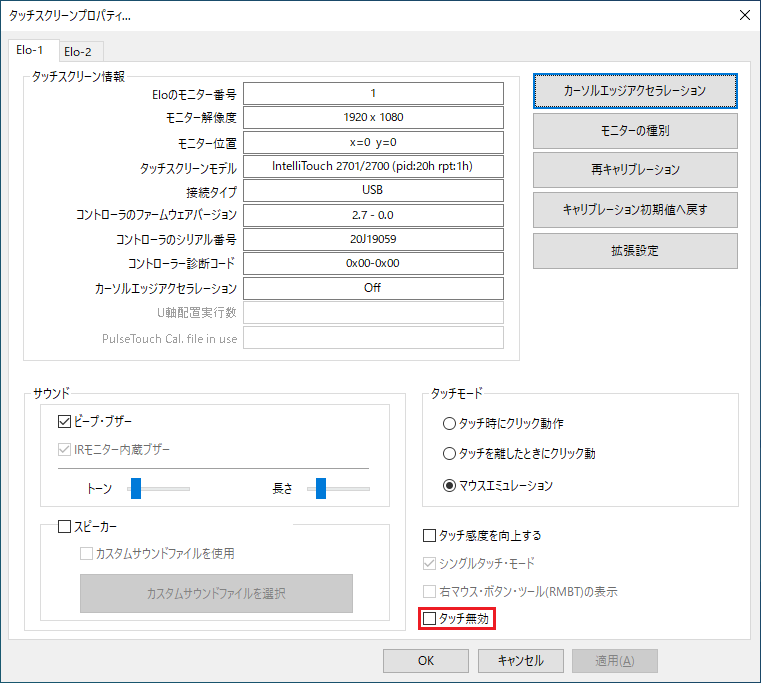Screen dimensions: 761x683
Task: Select マウスエミュレーション radio button
Action: coord(450,486)
